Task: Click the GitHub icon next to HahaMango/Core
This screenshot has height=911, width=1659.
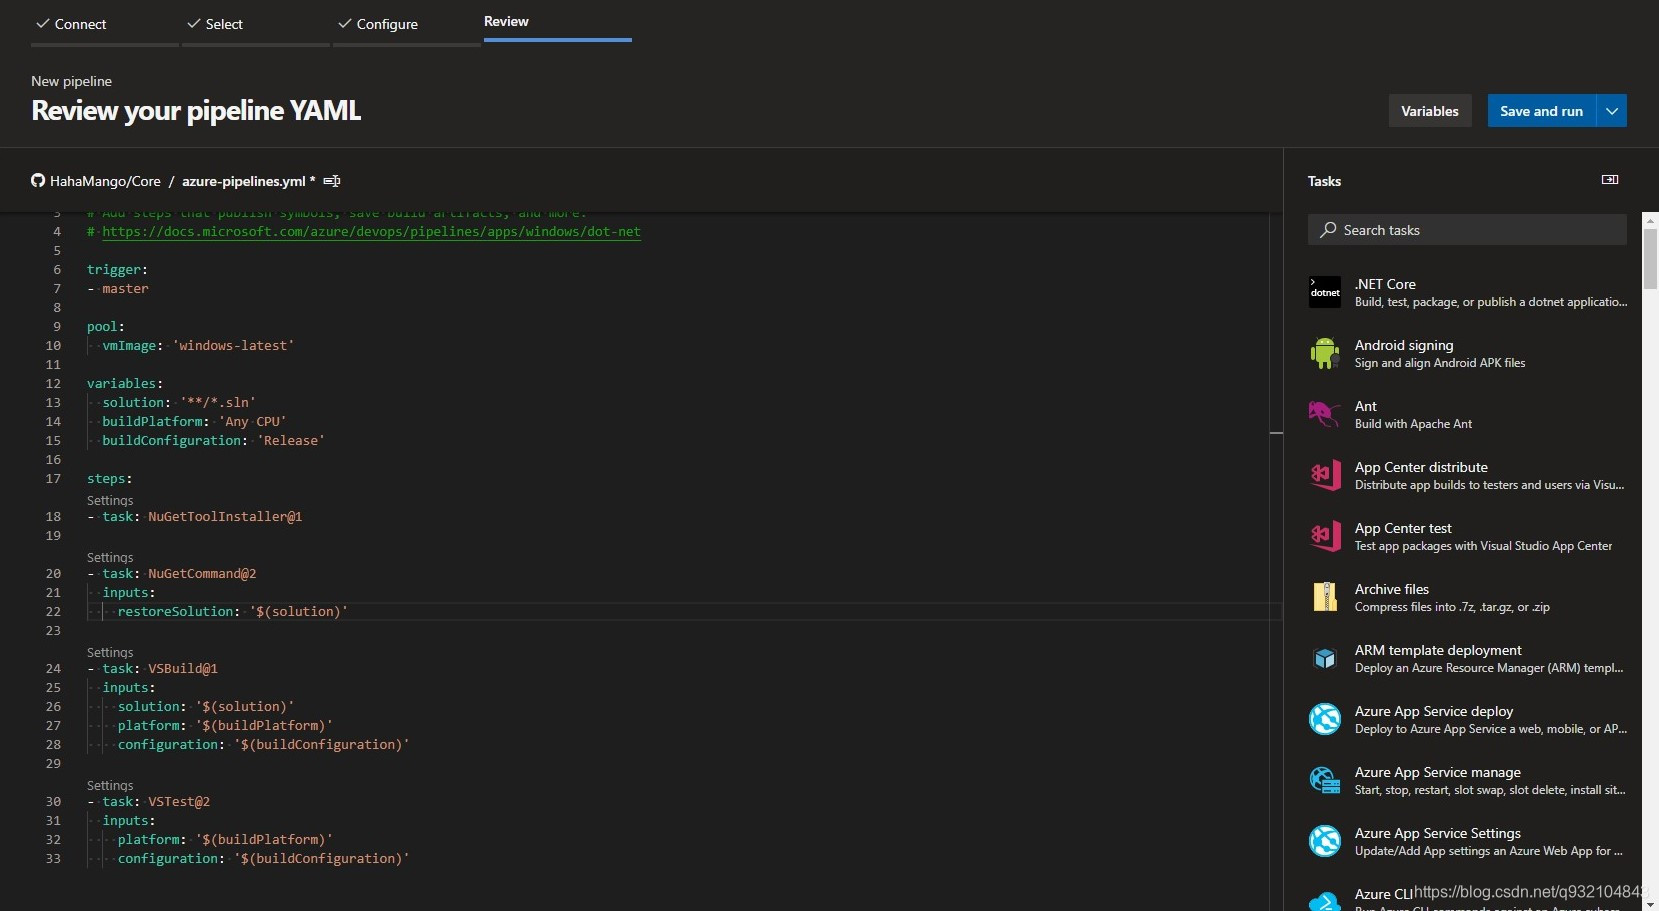Action: click(x=38, y=181)
